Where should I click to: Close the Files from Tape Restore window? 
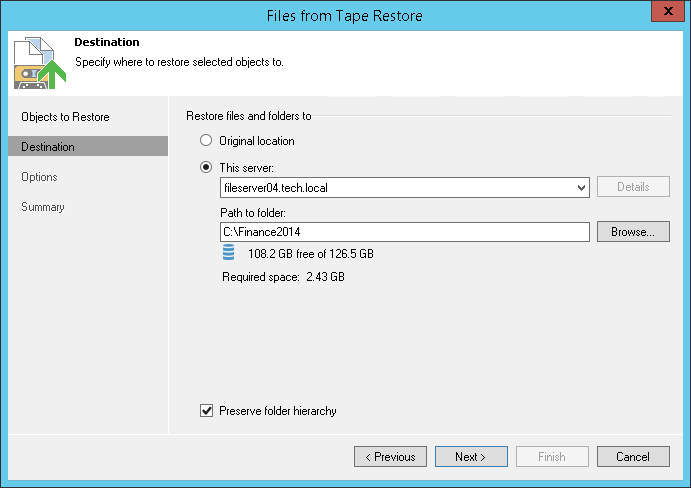coord(665,13)
